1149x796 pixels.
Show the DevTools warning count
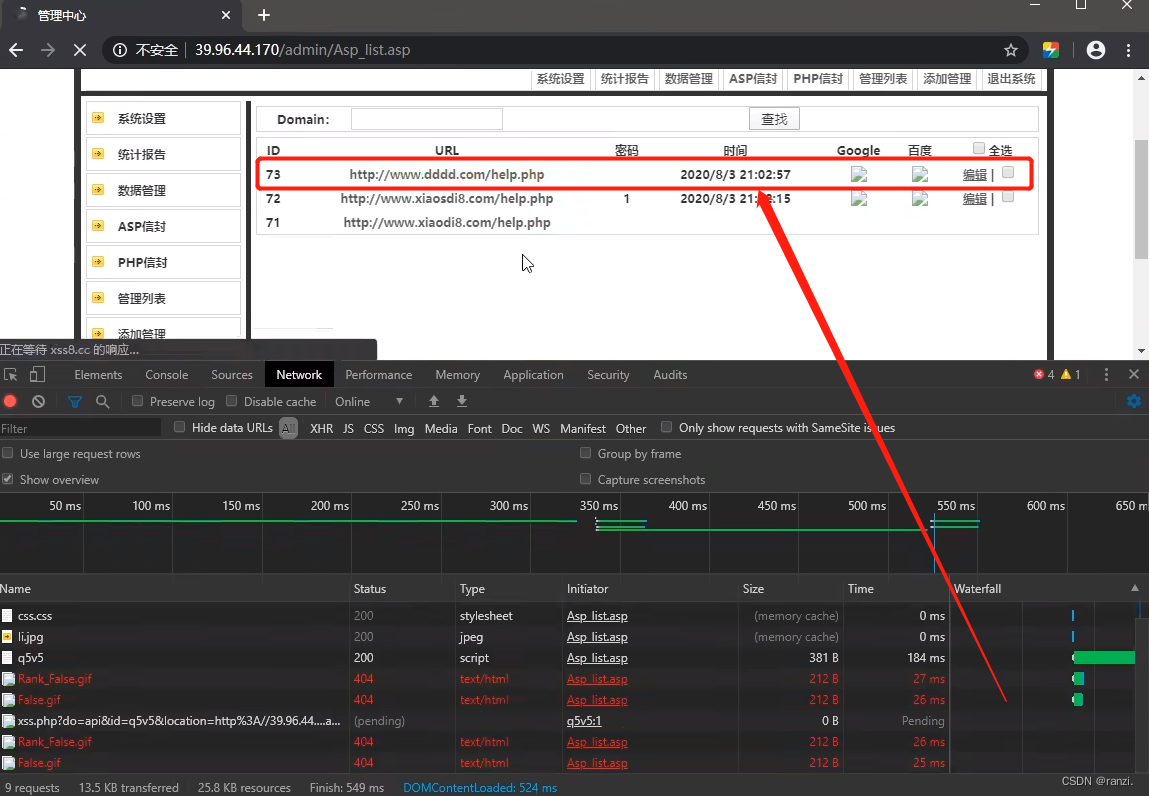pyautogui.click(x=1071, y=375)
